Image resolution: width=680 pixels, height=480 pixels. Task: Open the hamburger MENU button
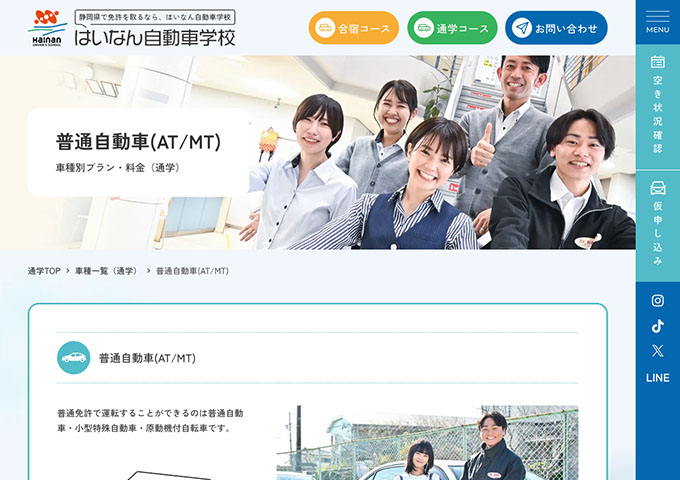[x=657, y=22]
